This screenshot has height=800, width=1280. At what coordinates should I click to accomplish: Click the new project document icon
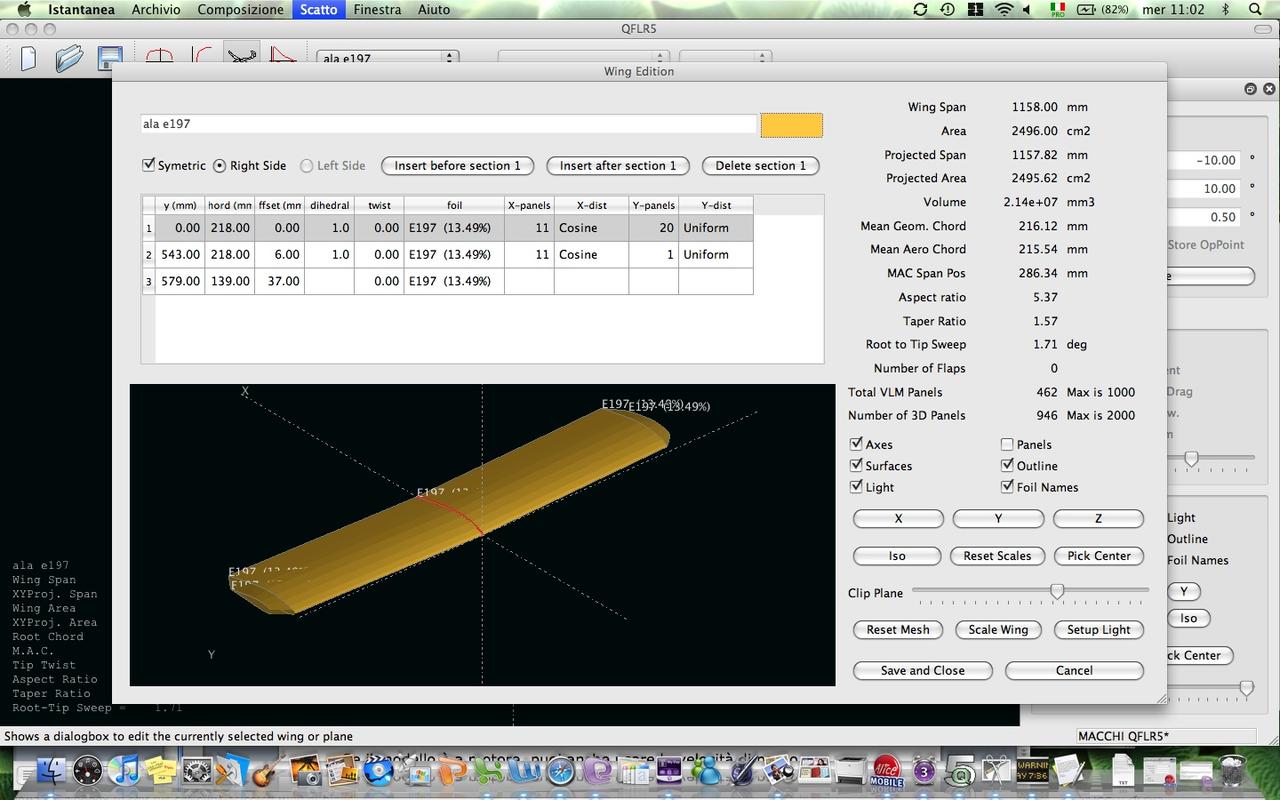tap(28, 58)
